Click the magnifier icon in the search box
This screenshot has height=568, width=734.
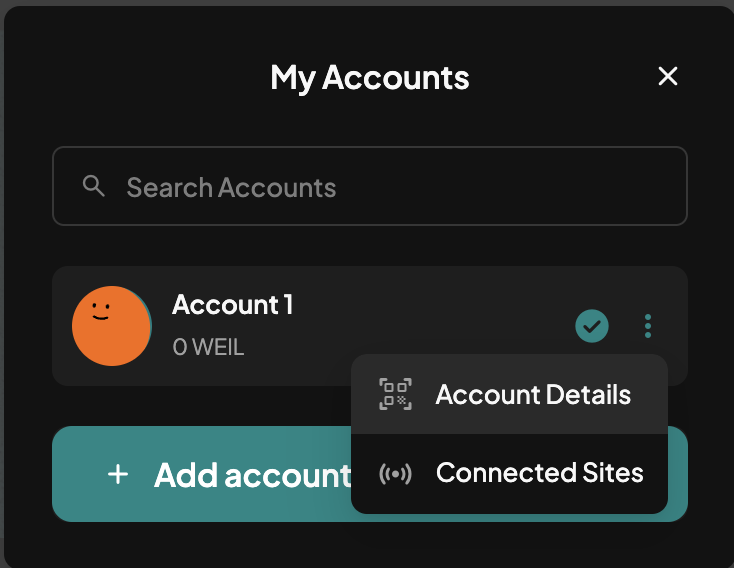click(x=93, y=186)
